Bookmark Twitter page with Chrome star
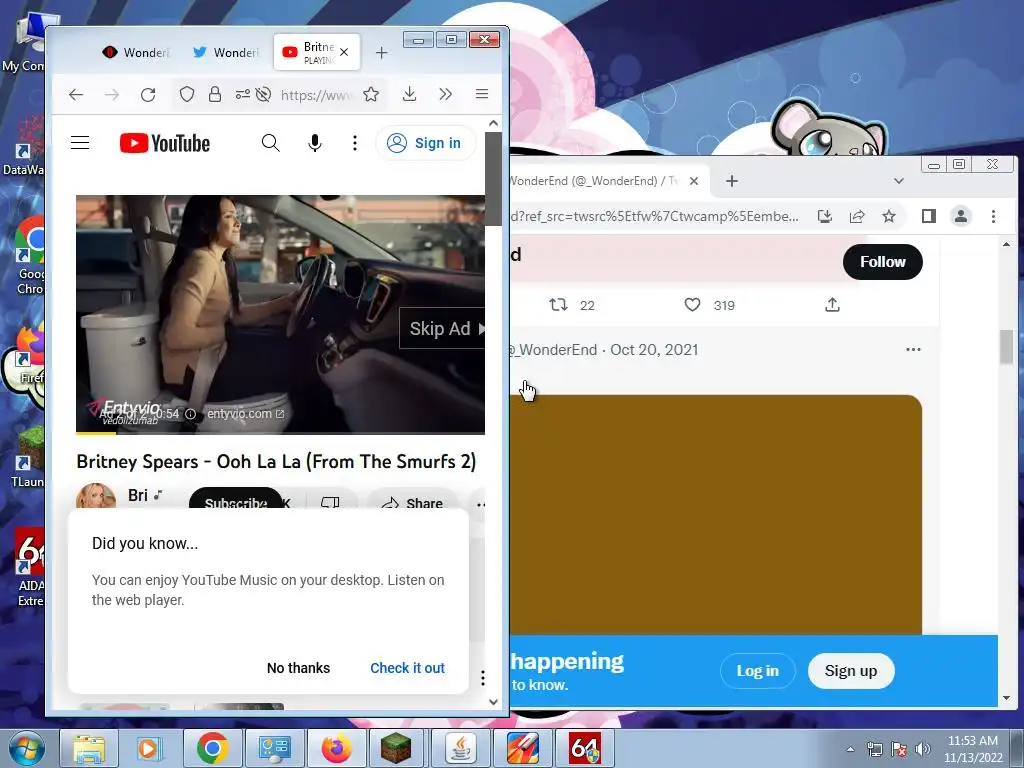This screenshot has width=1024, height=768. pos(889,216)
